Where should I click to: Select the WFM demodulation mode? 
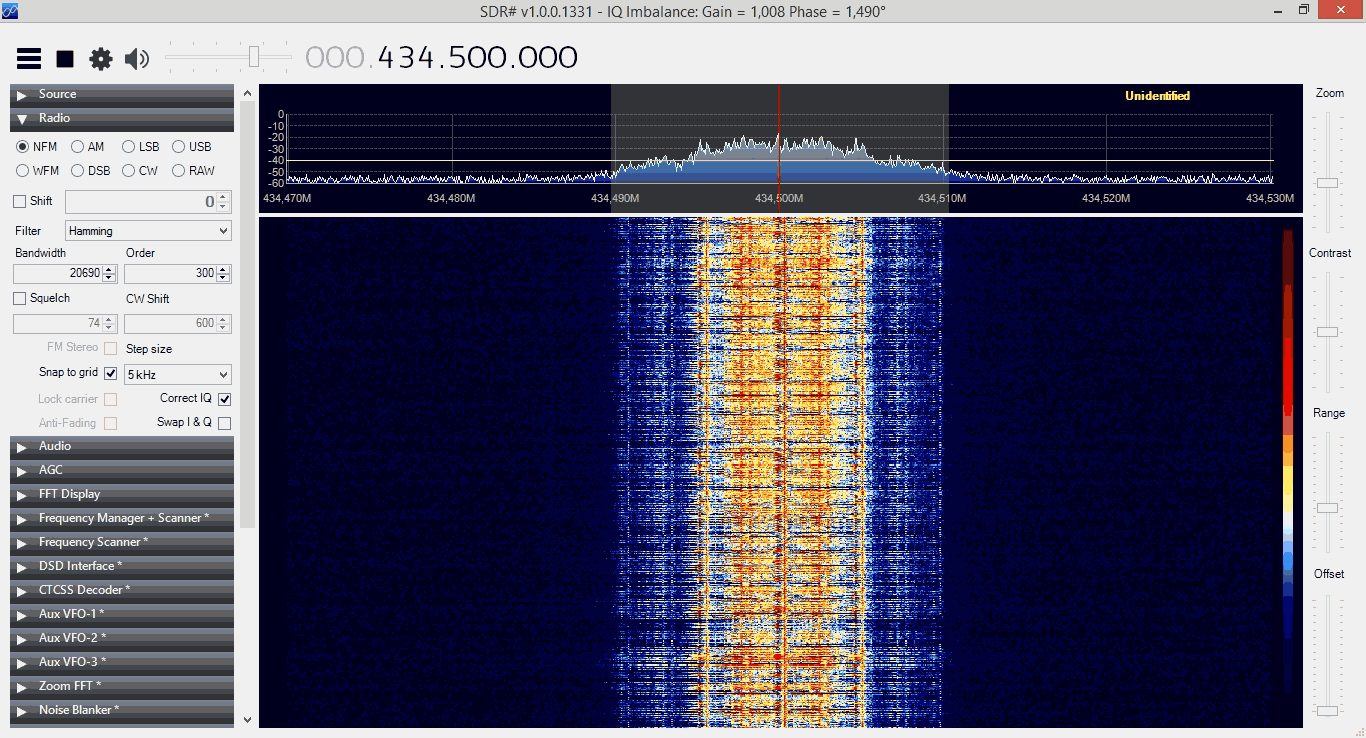point(23,171)
